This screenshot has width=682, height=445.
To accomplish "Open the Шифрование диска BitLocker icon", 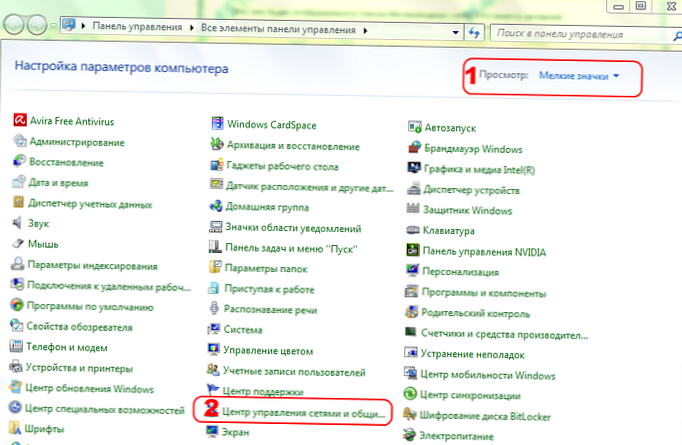I will [410, 415].
